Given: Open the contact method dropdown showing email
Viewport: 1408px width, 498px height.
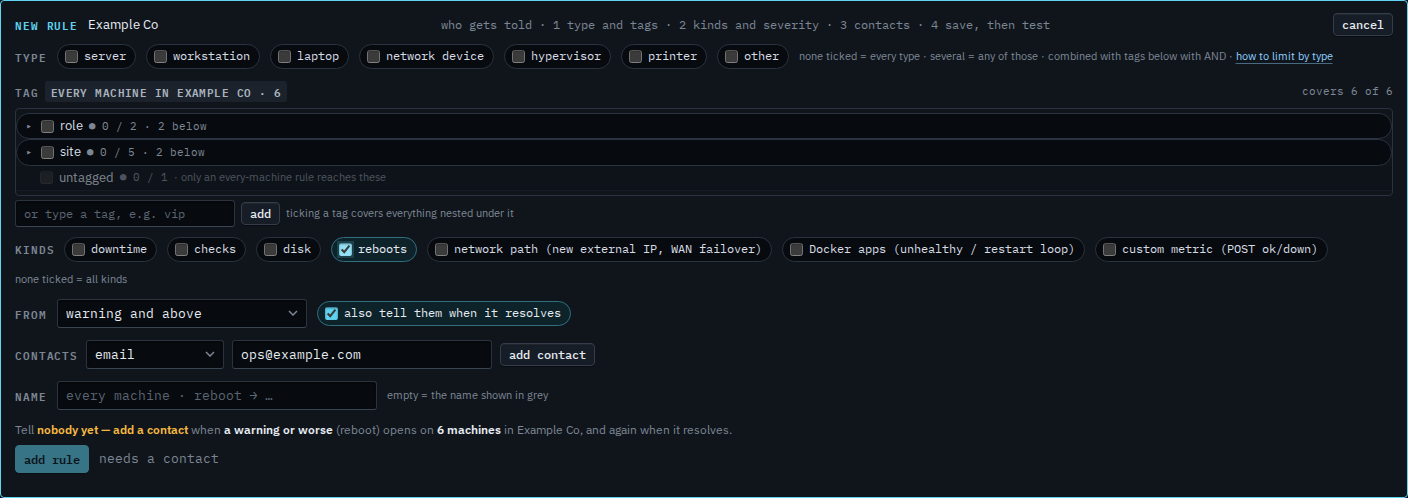Looking at the screenshot, I should point(155,355).
